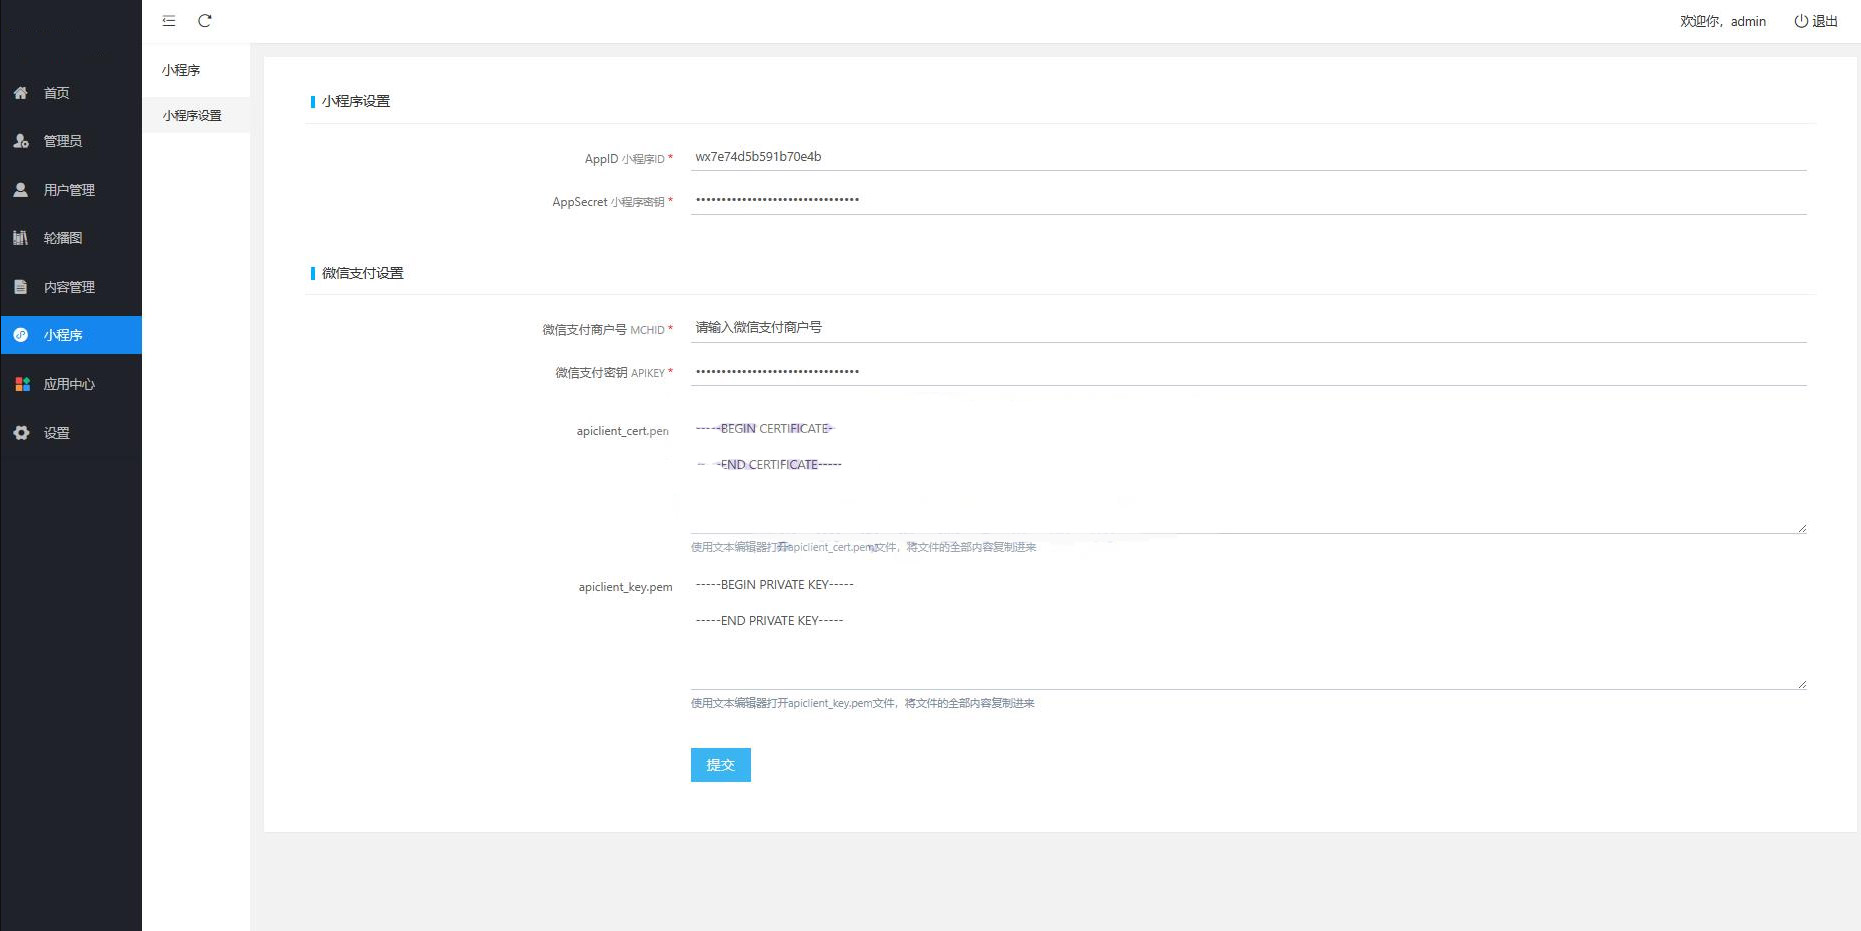Click the 管理员 admin icon
This screenshot has width=1861, height=931.
click(20, 141)
